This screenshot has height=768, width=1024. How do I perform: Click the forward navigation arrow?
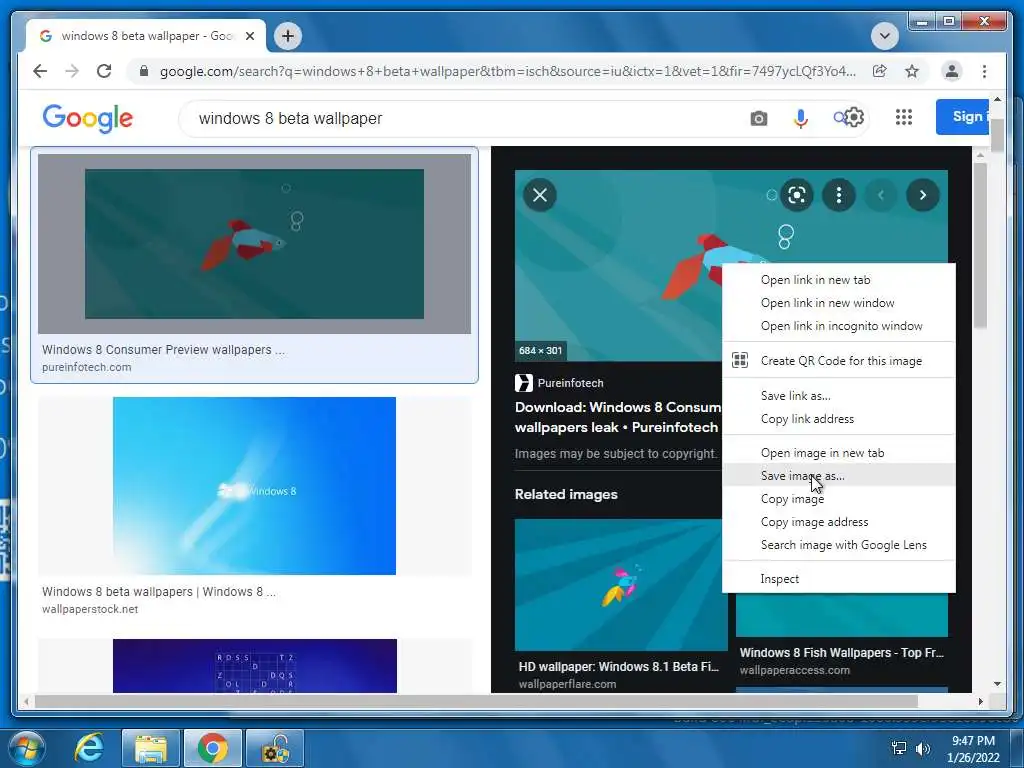tap(72, 71)
